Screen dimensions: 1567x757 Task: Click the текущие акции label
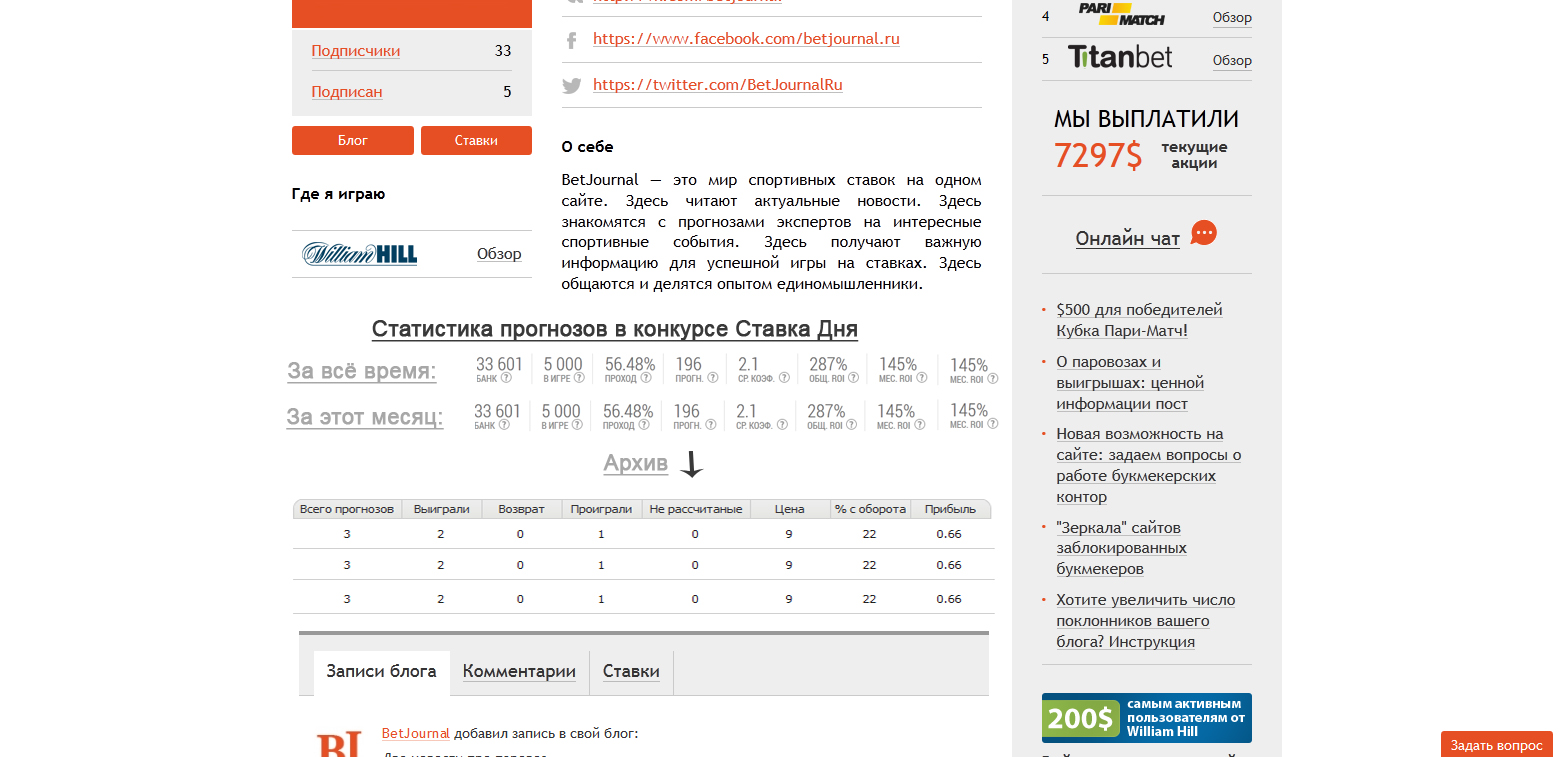coord(1194,155)
